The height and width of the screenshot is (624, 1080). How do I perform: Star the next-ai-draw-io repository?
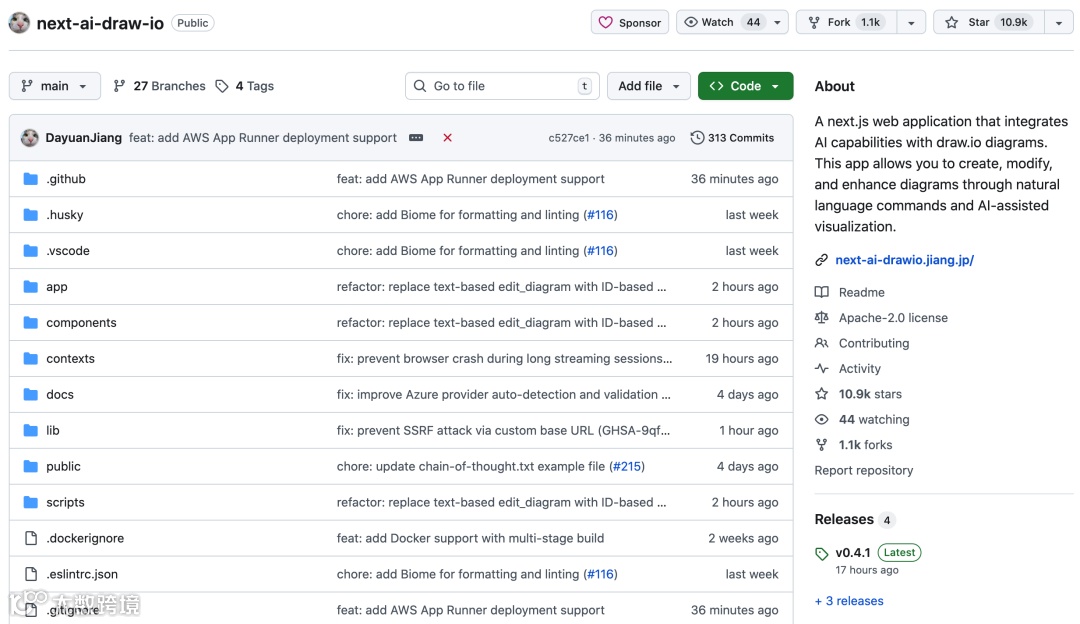[x=987, y=22]
